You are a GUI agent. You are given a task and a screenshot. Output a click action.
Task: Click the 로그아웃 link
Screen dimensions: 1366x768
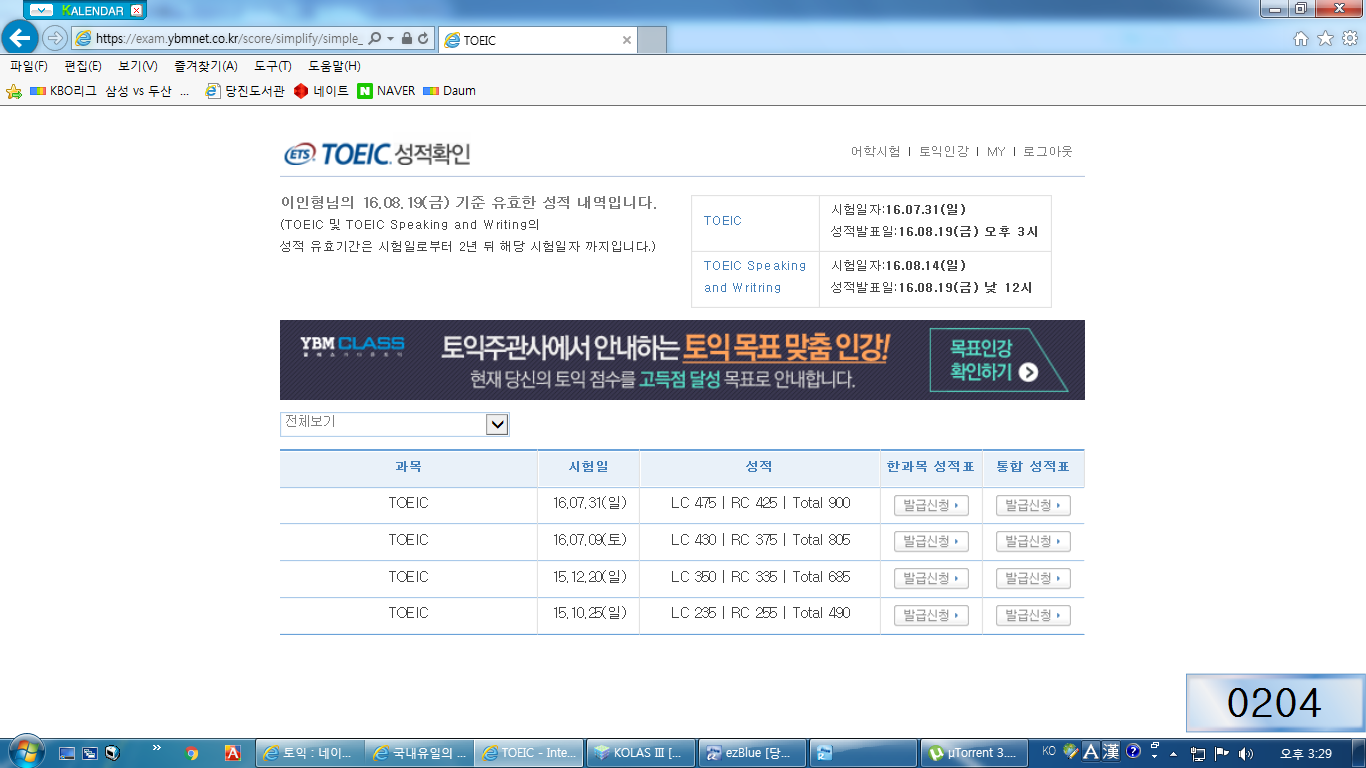click(x=1047, y=152)
